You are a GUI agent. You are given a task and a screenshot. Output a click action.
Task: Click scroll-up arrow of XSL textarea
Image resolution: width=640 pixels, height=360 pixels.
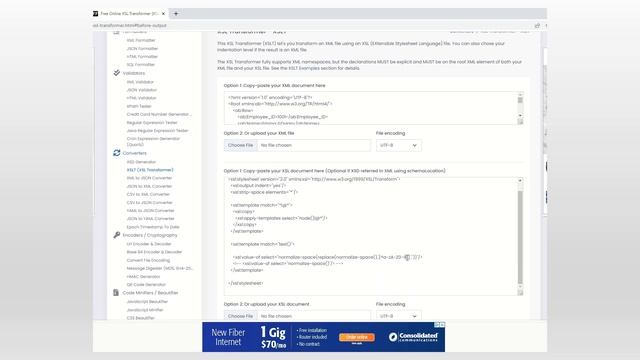[x=520, y=180]
